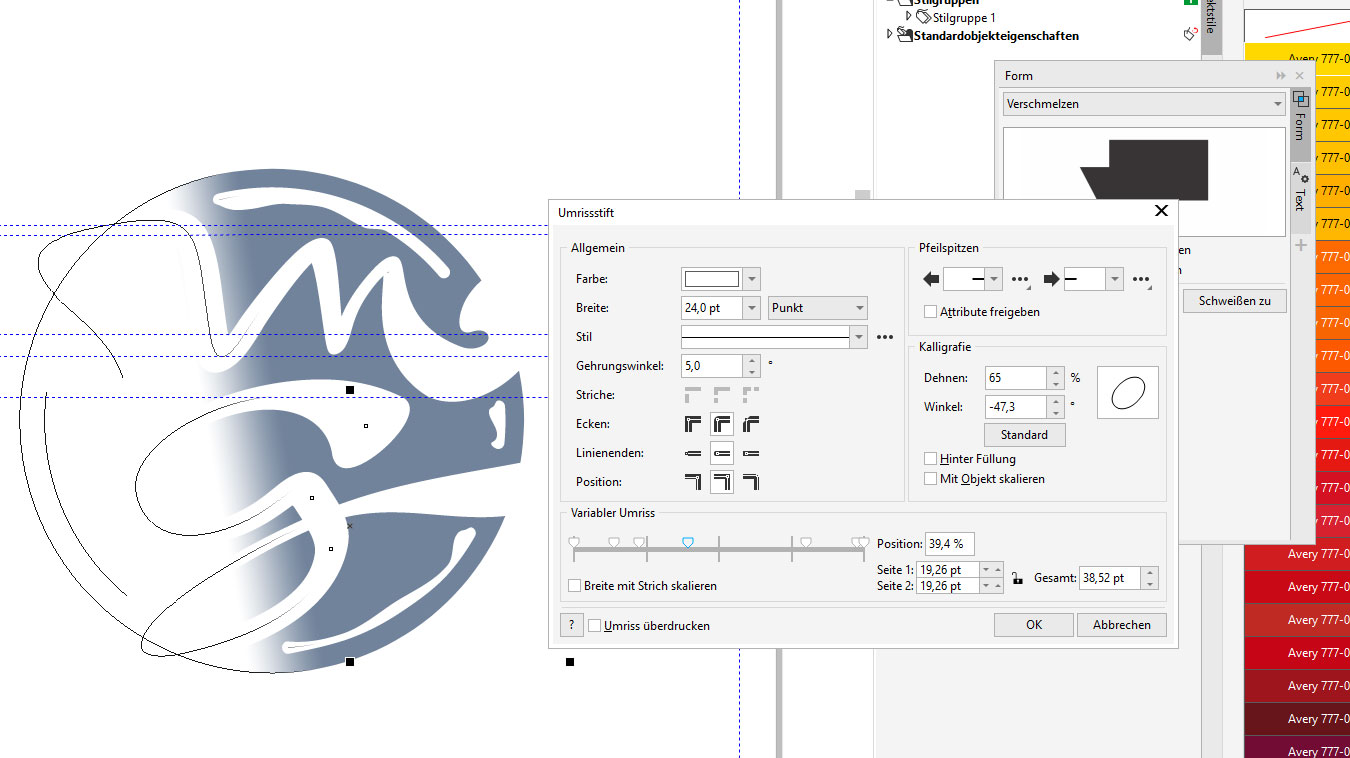Screen dimensions: 1350x758
Task: Collapse the Form docker with double-arrow icon
Action: (x=1281, y=76)
